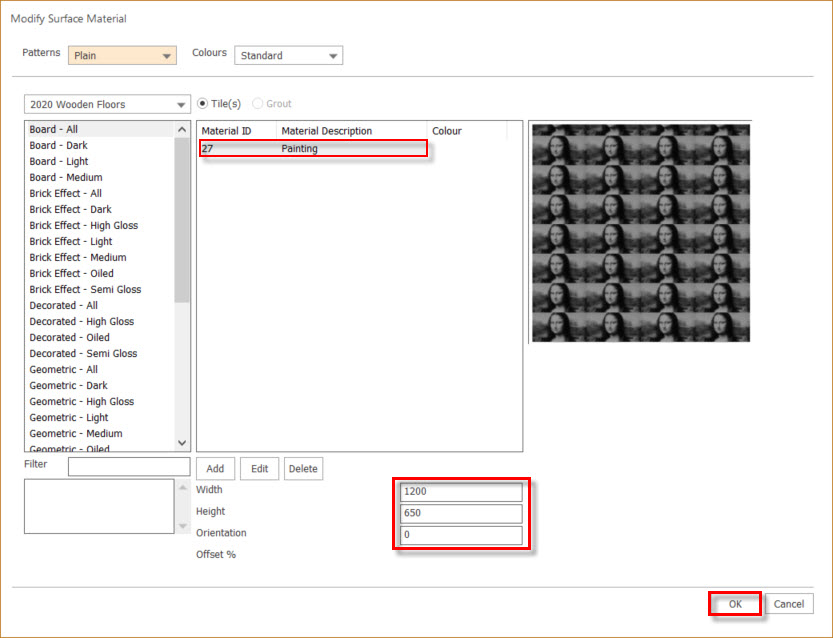Select Geometric - Dark category
The image size is (833, 638).
[x=100, y=385]
